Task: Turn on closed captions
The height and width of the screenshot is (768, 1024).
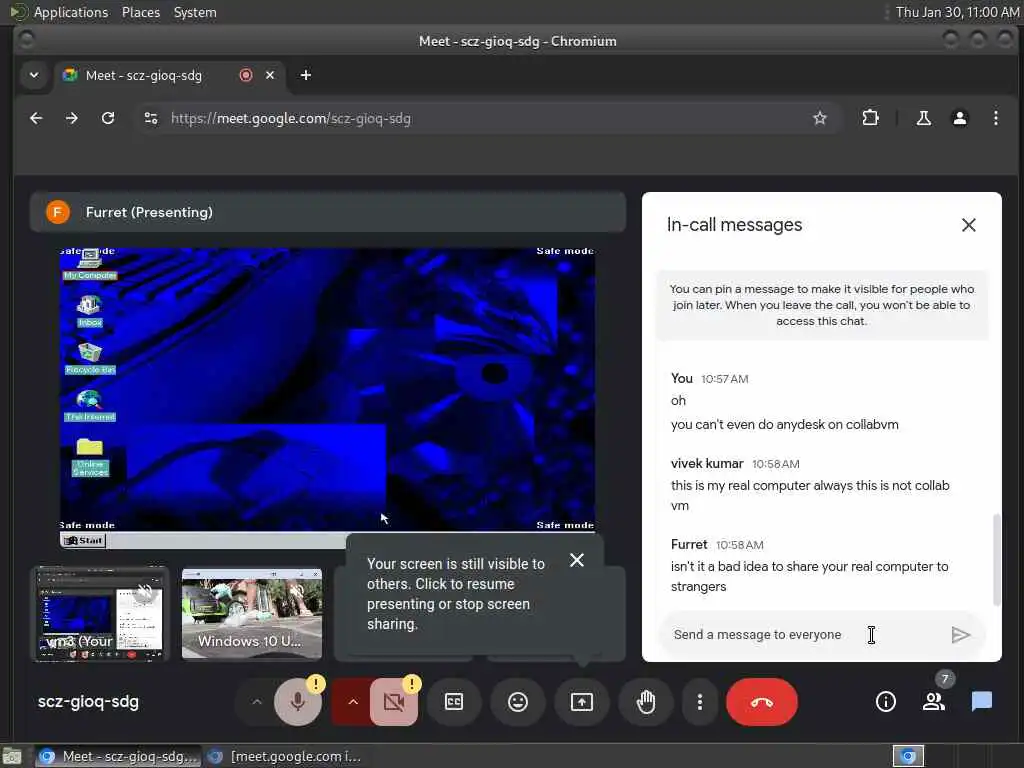Action: 454,702
